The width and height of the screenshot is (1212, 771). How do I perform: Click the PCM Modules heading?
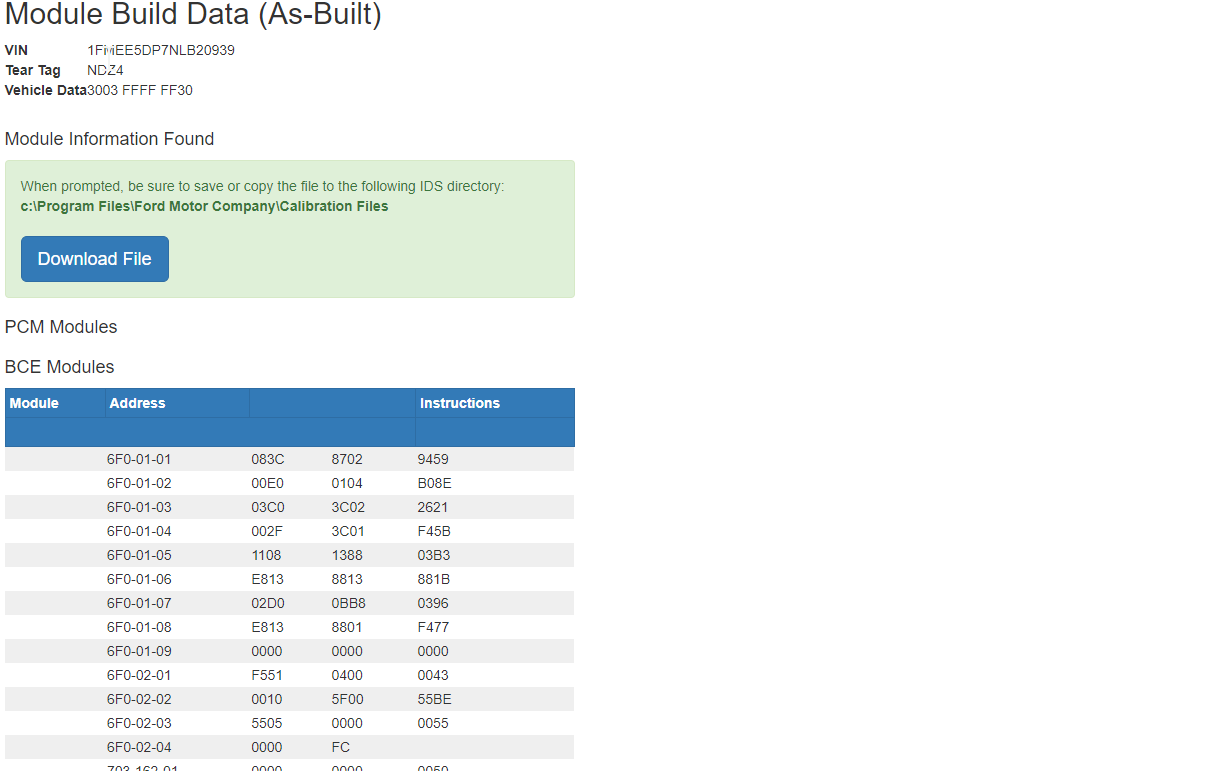coord(61,327)
